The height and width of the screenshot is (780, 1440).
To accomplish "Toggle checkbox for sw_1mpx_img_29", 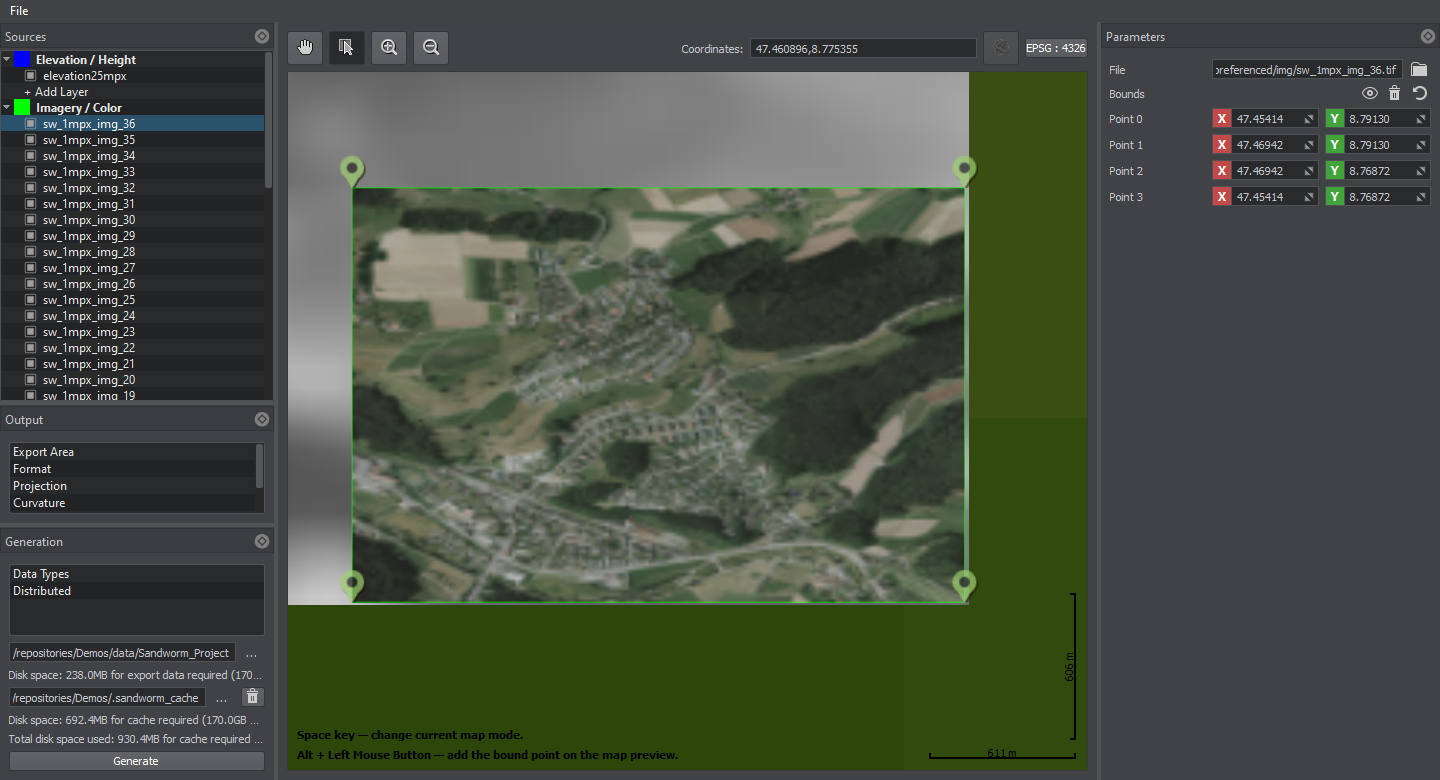I will [31, 236].
